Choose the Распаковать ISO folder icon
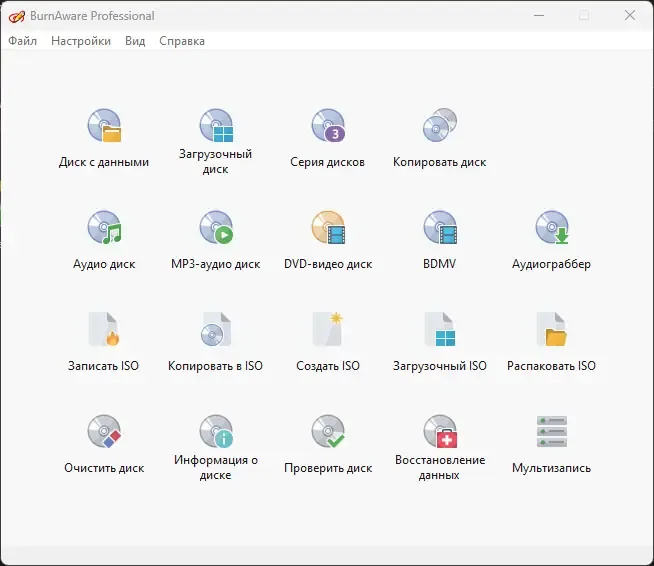This screenshot has height=566, width=654. click(551, 329)
